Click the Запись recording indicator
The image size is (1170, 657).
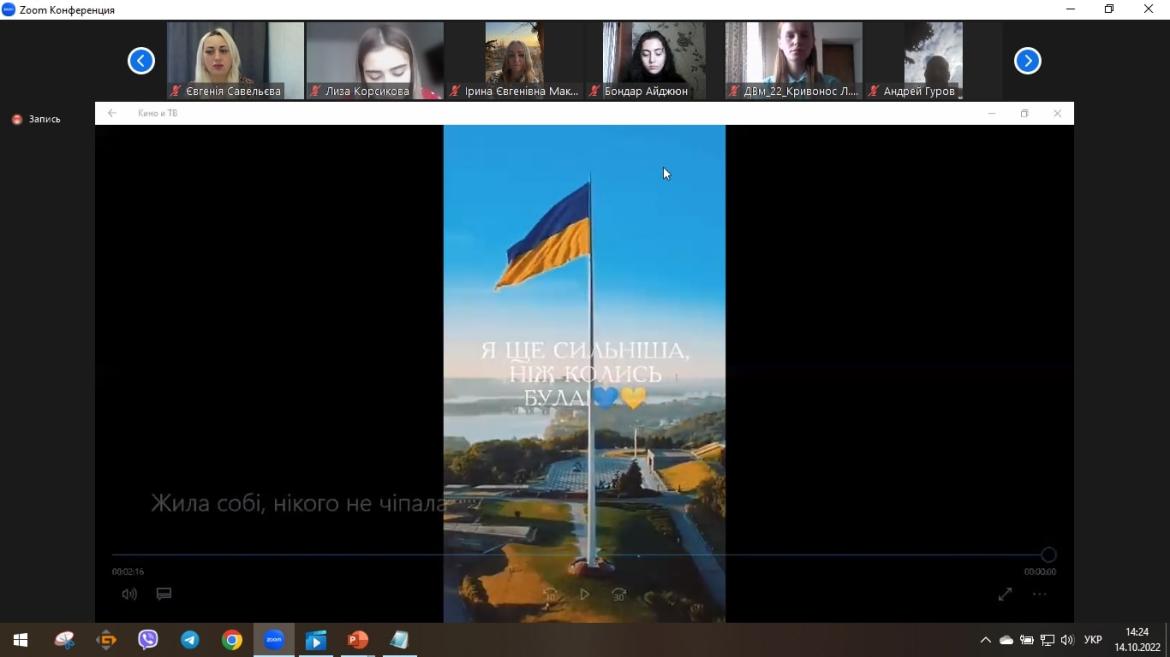pyautogui.click(x=36, y=119)
